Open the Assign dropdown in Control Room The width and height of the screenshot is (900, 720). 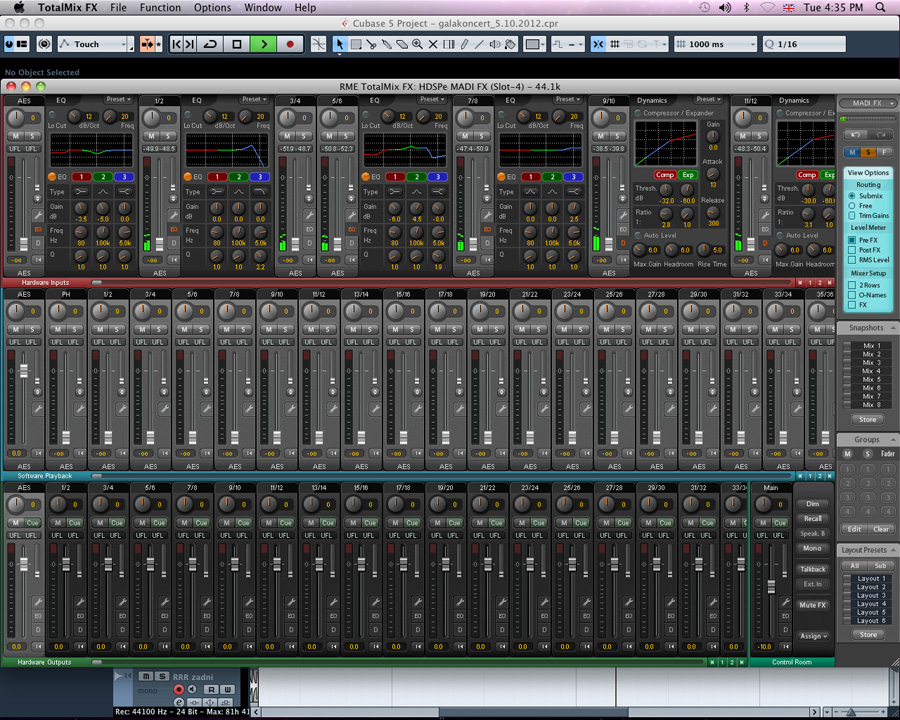[x=812, y=636]
